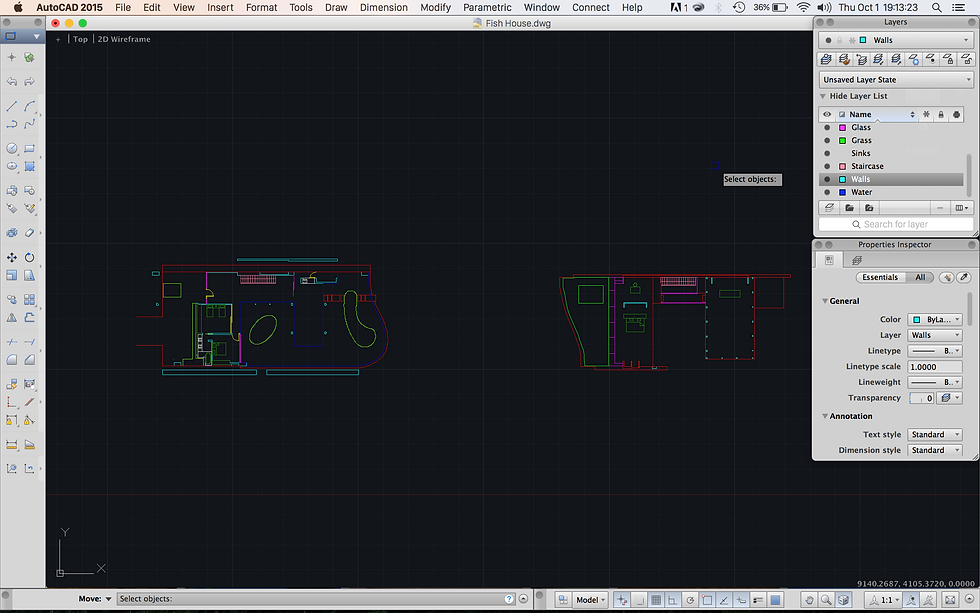Toggle visibility dot of Sinks layer
The height and width of the screenshot is (613, 980).
(x=828, y=153)
